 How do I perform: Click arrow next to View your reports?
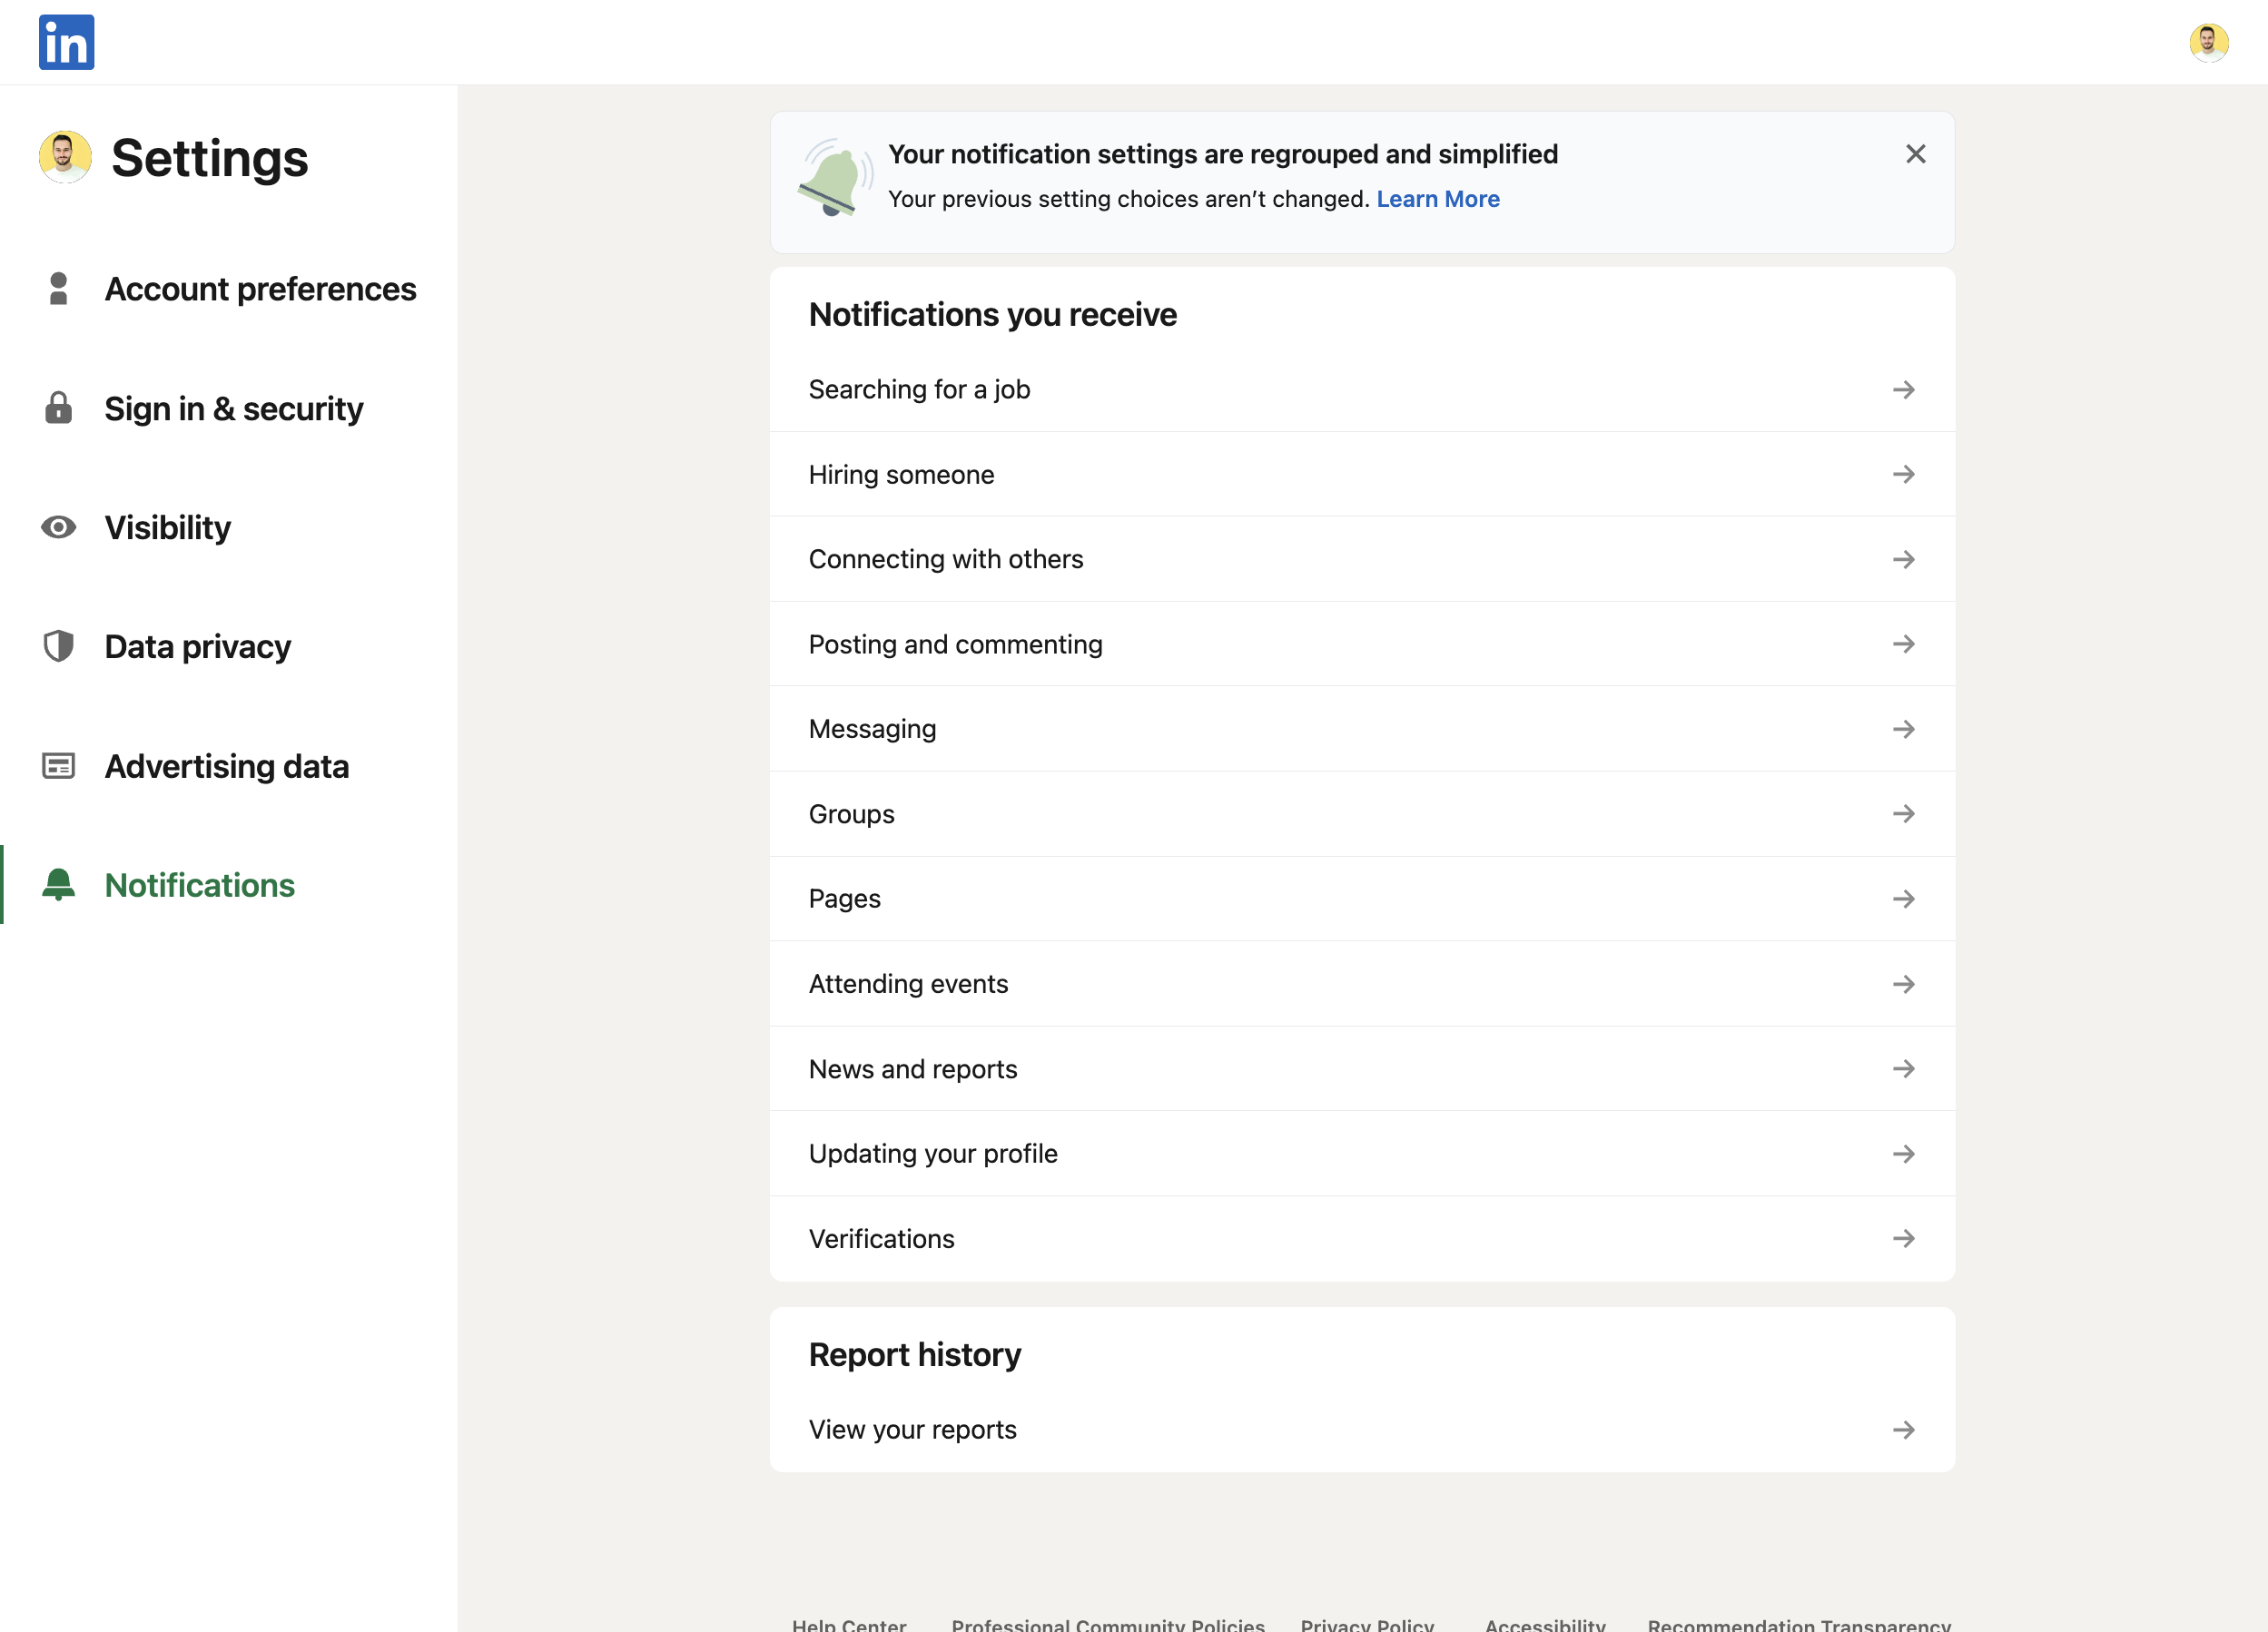tap(1903, 1430)
